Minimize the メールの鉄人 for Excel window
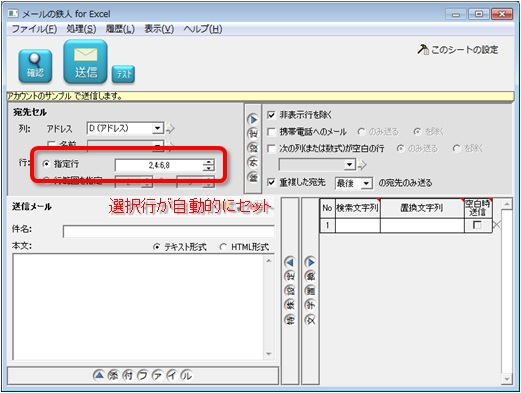521x393 pixels. pos(456,14)
